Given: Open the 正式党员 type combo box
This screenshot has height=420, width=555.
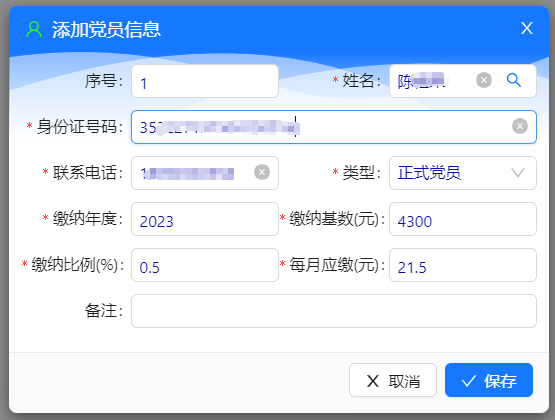Looking at the screenshot, I should tap(463, 173).
